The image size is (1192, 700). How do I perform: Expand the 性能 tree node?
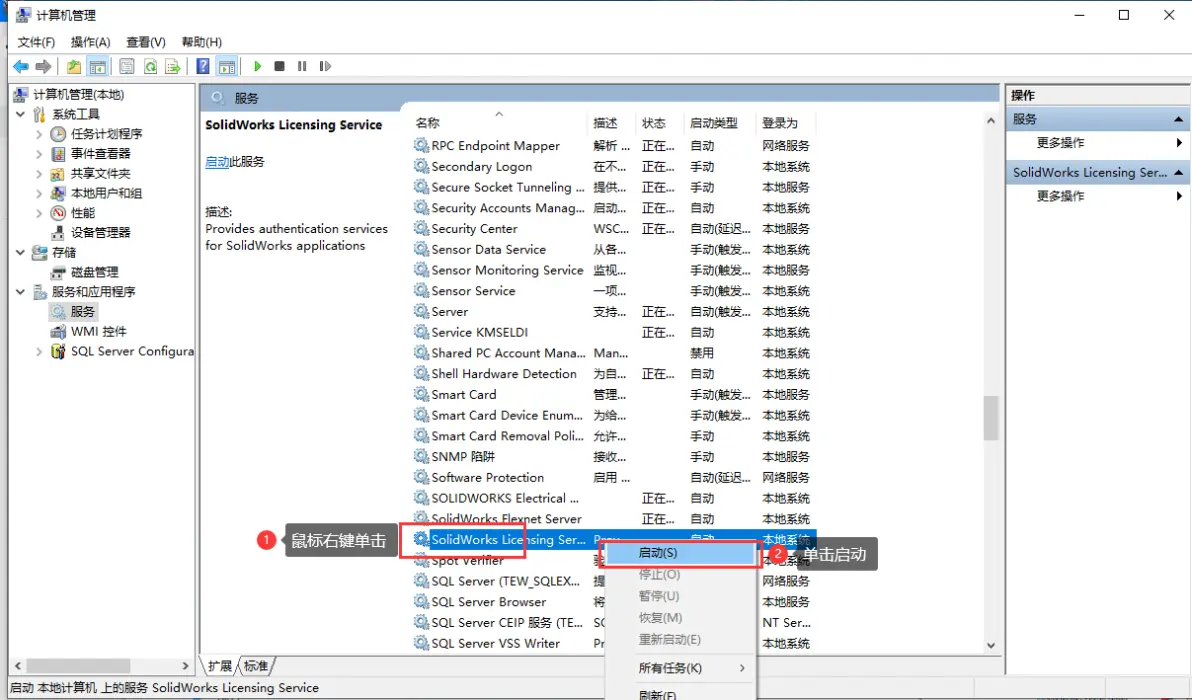point(39,213)
